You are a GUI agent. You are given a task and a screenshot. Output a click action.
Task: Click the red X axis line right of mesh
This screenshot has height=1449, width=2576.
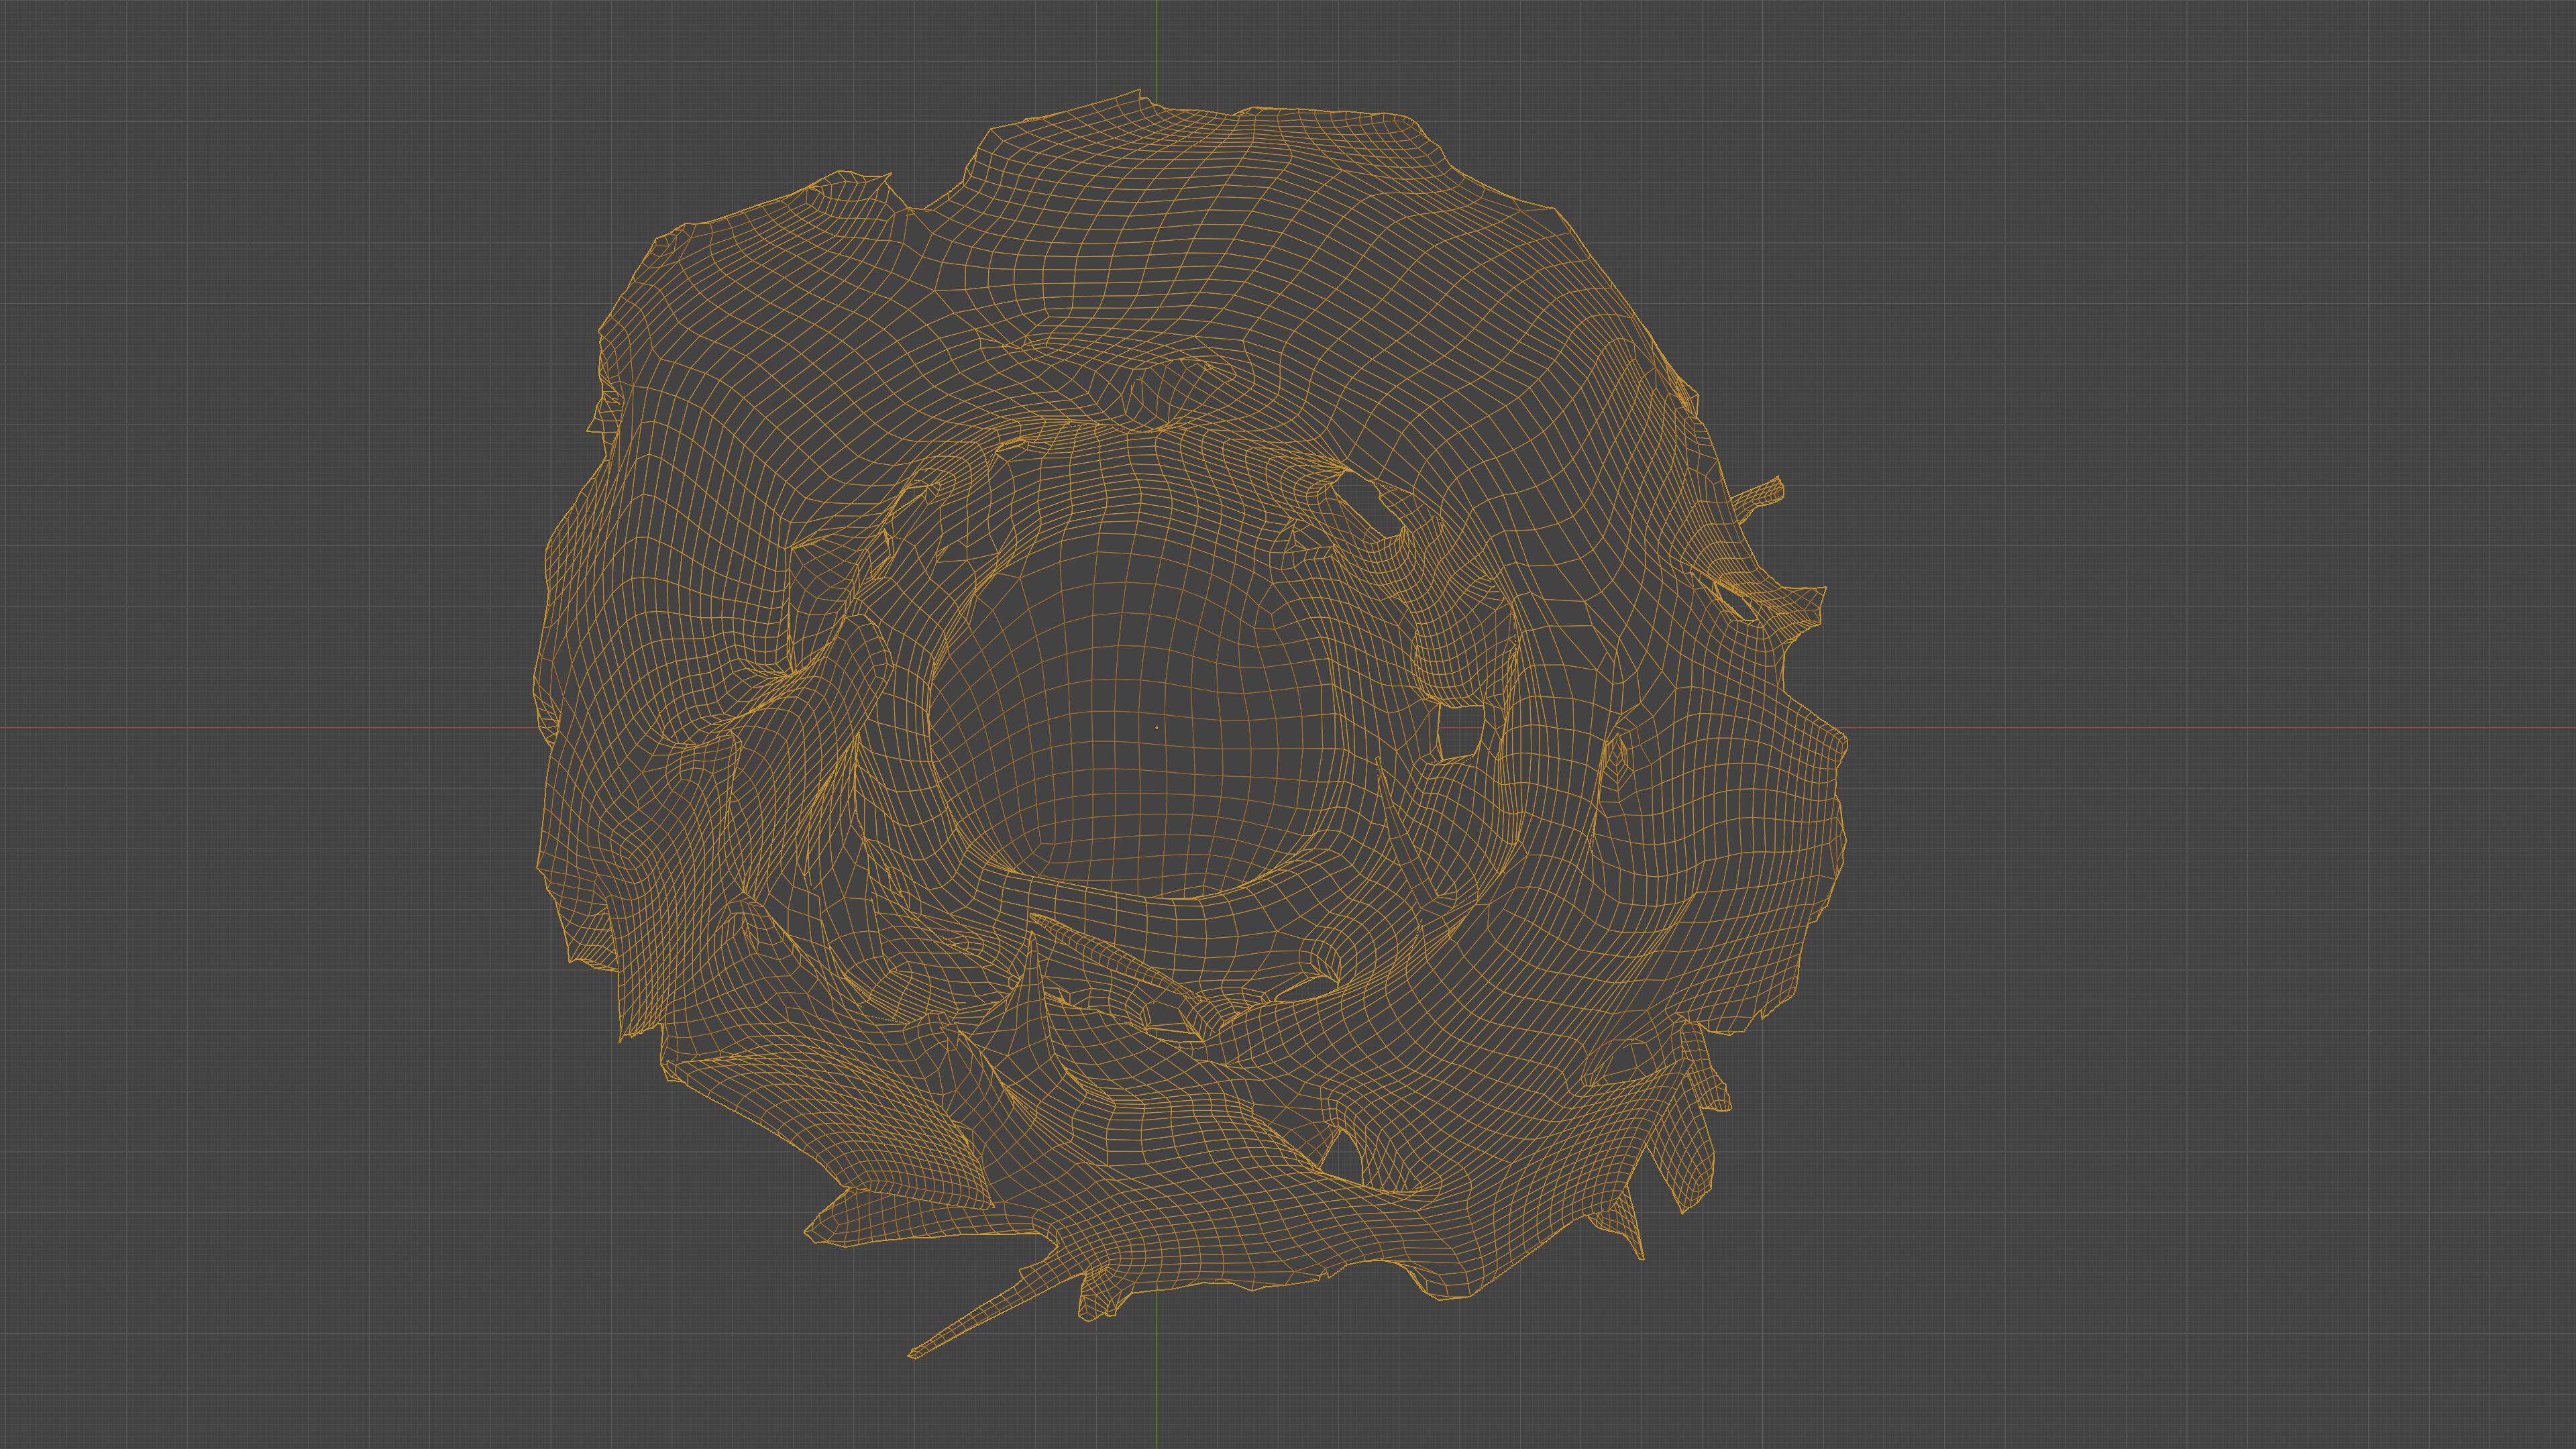[x=2200, y=728]
